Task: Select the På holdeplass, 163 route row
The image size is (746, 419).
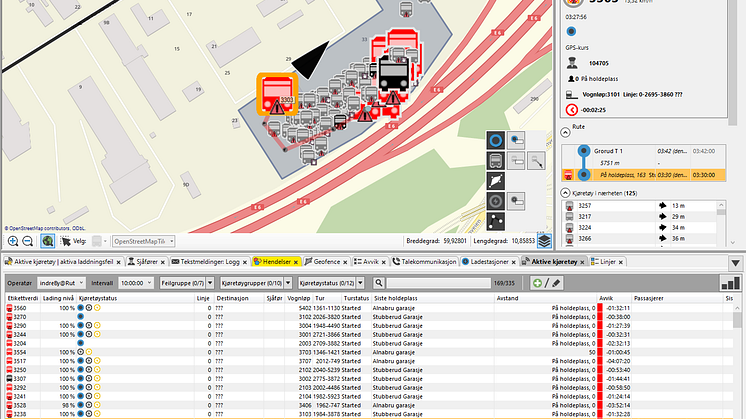Action: point(644,175)
